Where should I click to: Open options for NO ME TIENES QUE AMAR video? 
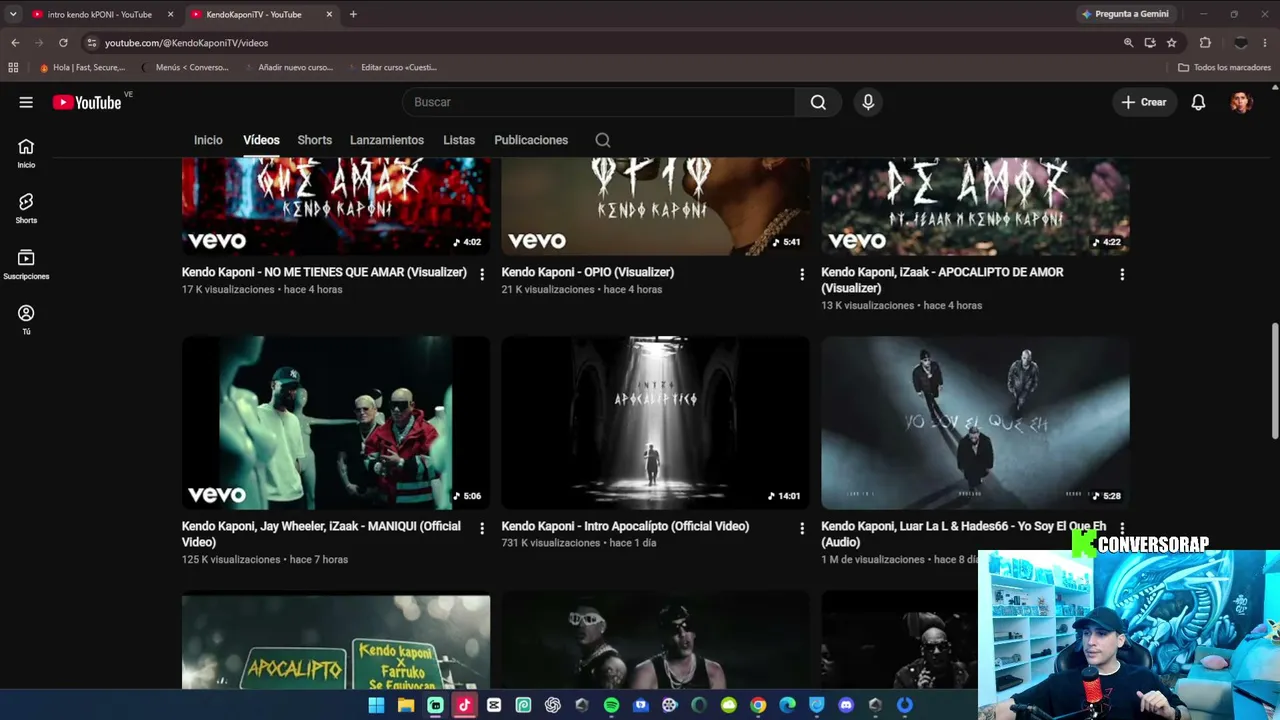tap(482, 274)
